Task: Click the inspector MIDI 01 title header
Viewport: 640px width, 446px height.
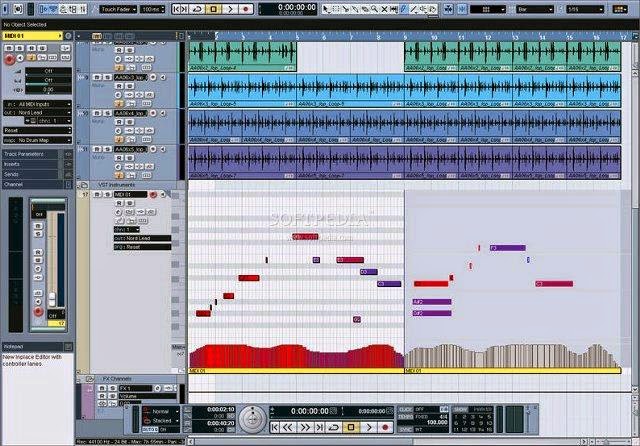Action: click(32, 36)
